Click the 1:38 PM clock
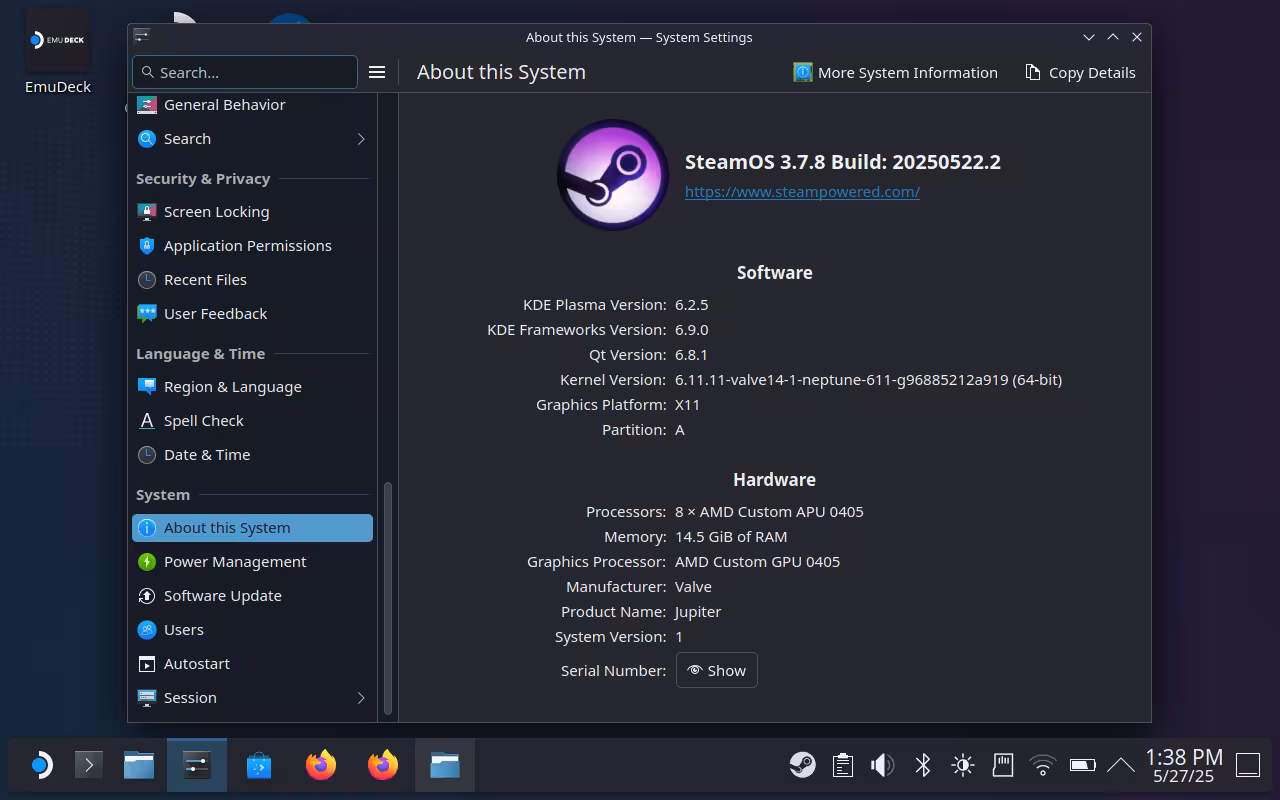 pos(1184,765)
